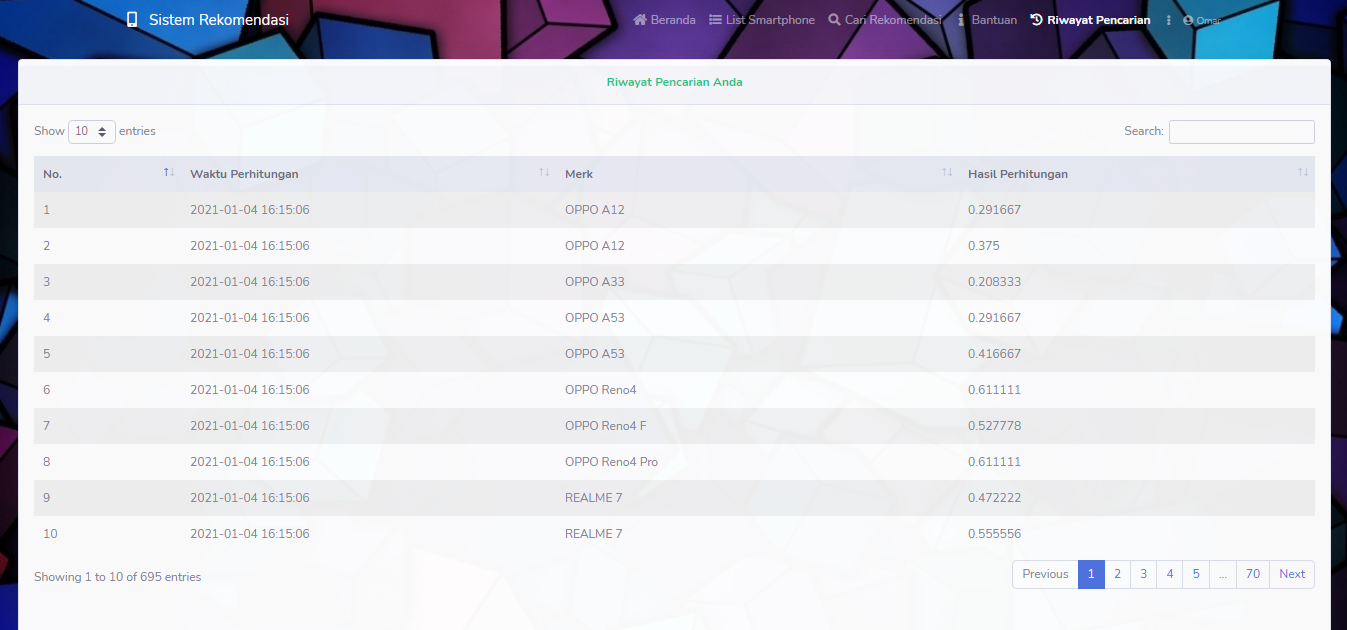Click 0.611111 in row 8

coord(994,462)
